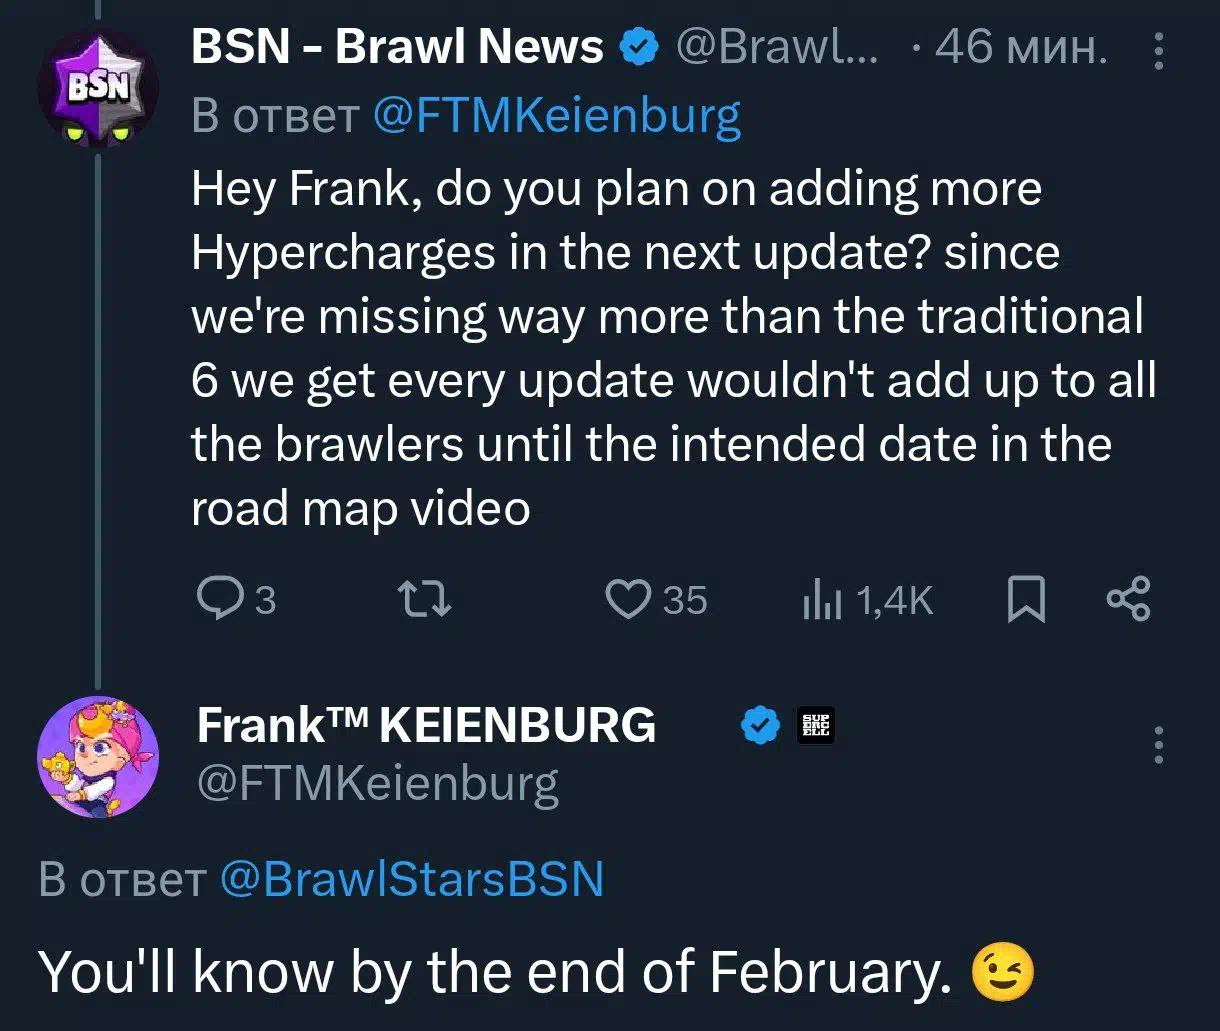Click the 46 мин. timestamp

click(x=1020, y=47)
